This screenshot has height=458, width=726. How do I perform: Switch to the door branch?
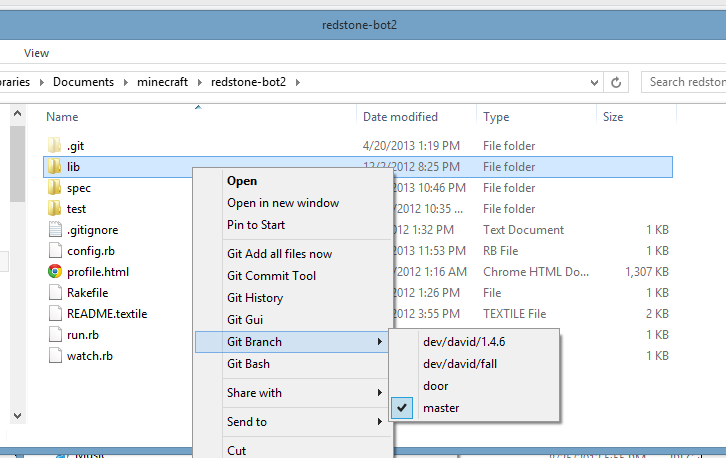[x=474, y=386]
